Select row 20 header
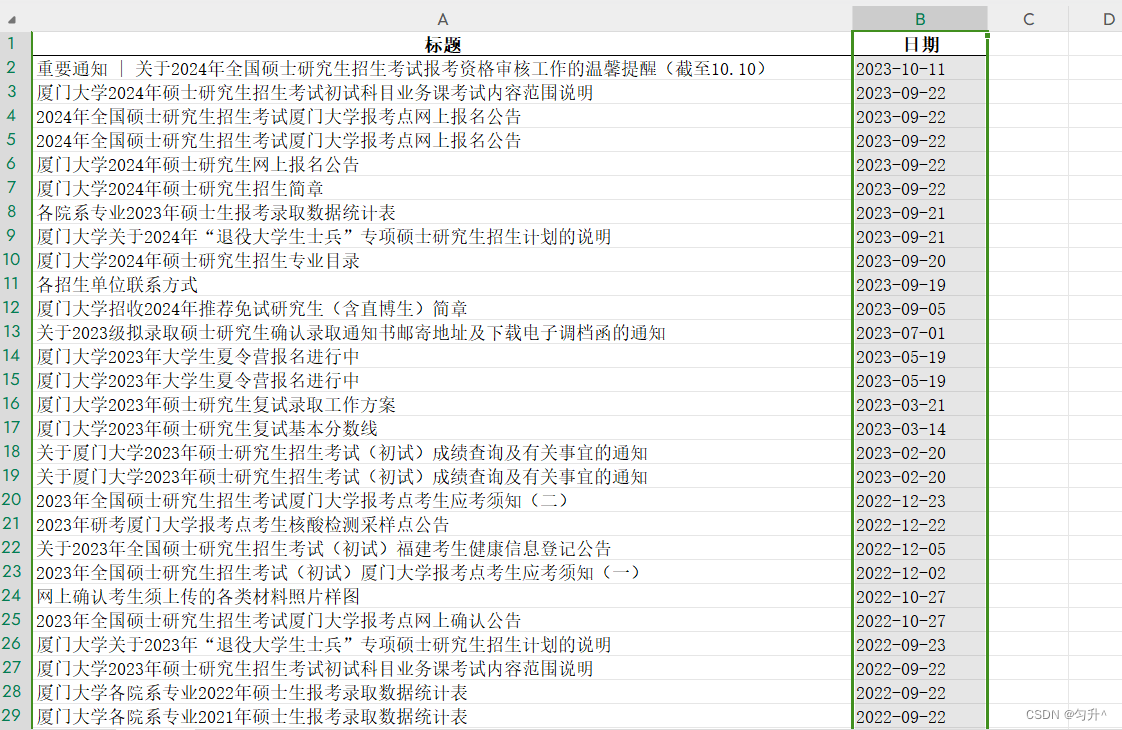This screenshot has height=730, width=1122. (x=12, y=500)
